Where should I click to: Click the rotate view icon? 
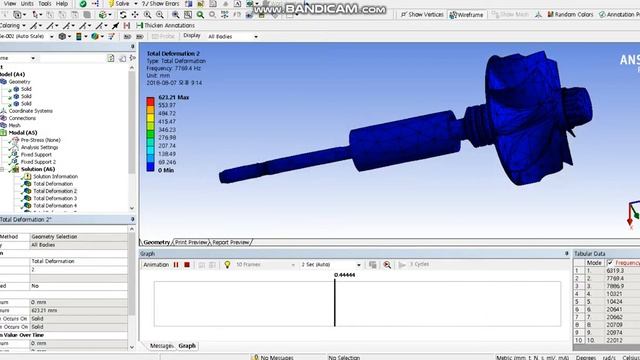(123, 15)
